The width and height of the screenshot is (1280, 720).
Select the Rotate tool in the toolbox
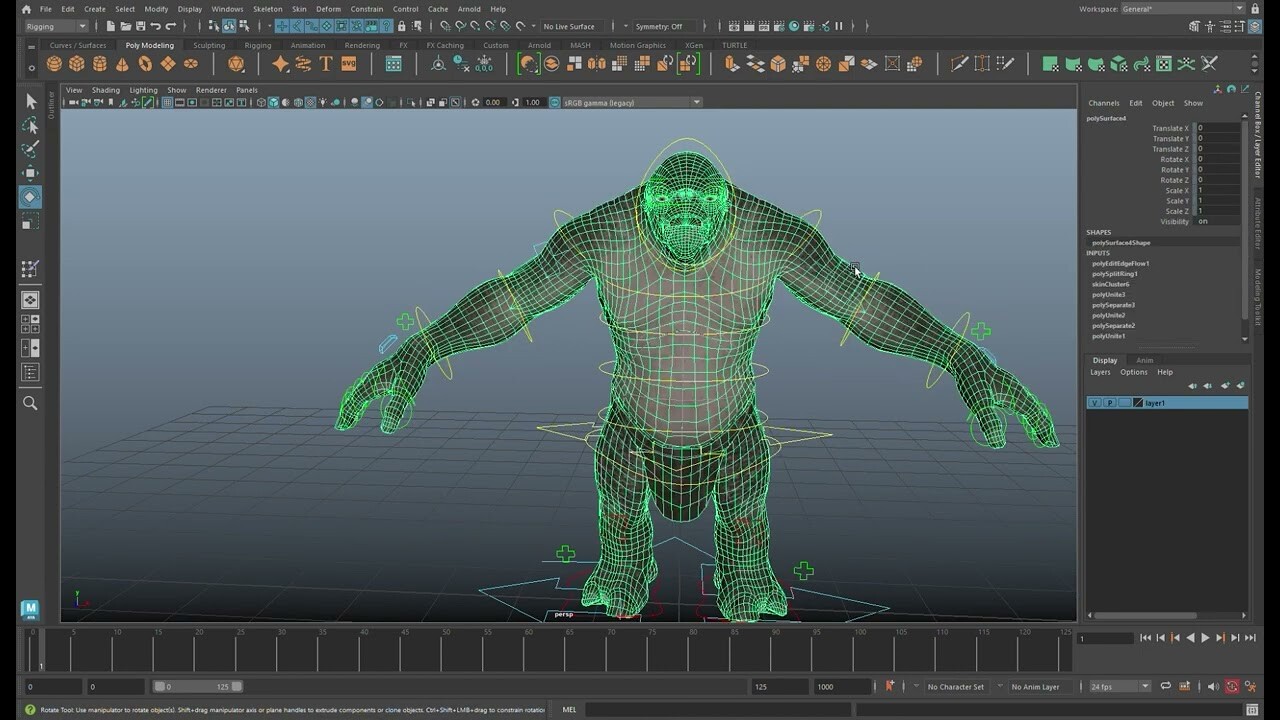coord(30,197)
